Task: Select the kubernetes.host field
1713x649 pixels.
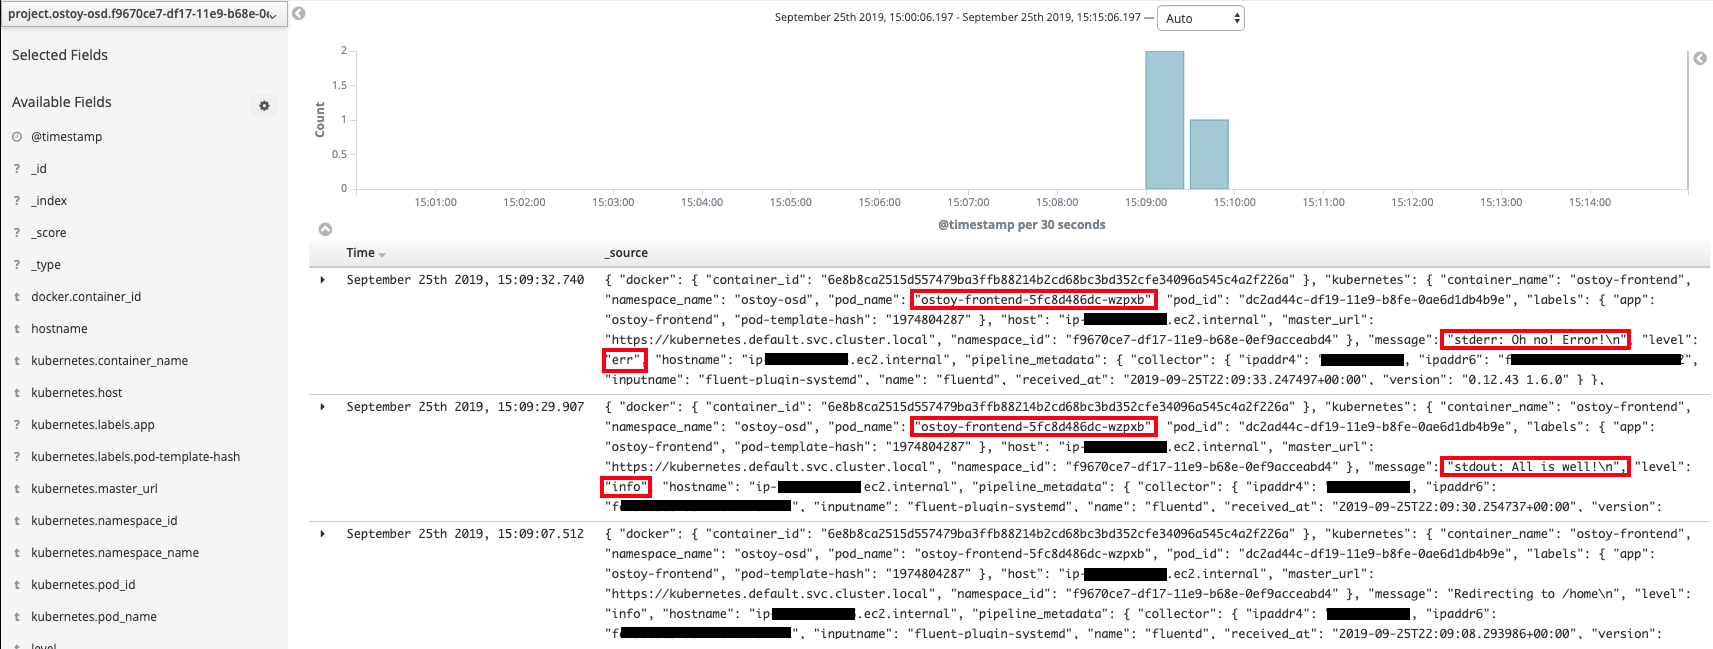Action: point(77,393)
